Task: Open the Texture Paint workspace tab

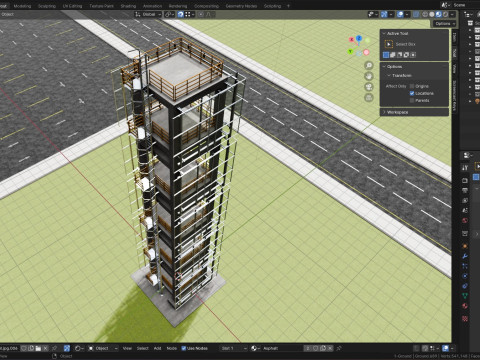Action: click(x=101, y=6)
